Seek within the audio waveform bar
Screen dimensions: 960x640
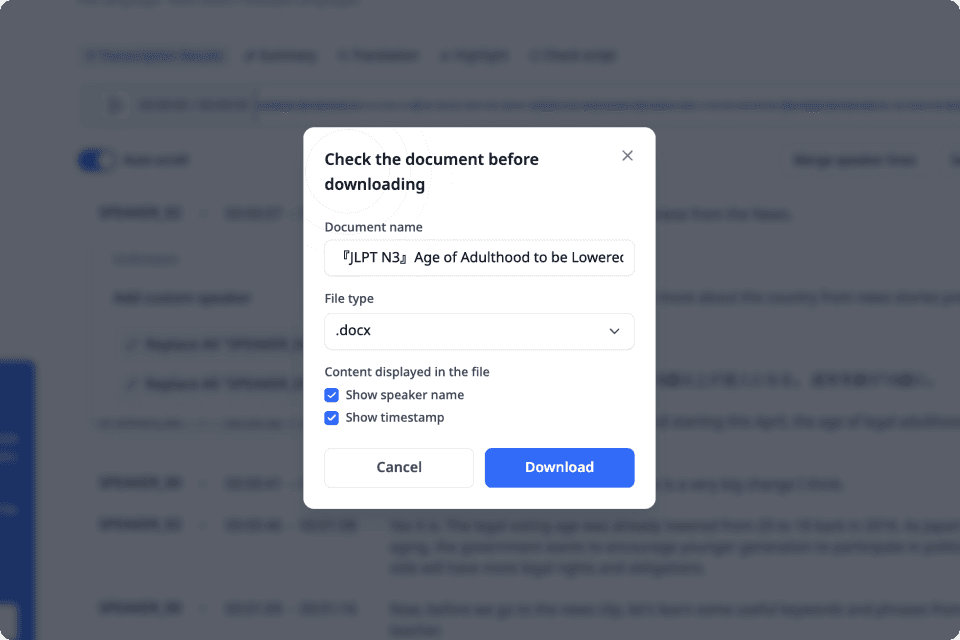tap(600, 104)
